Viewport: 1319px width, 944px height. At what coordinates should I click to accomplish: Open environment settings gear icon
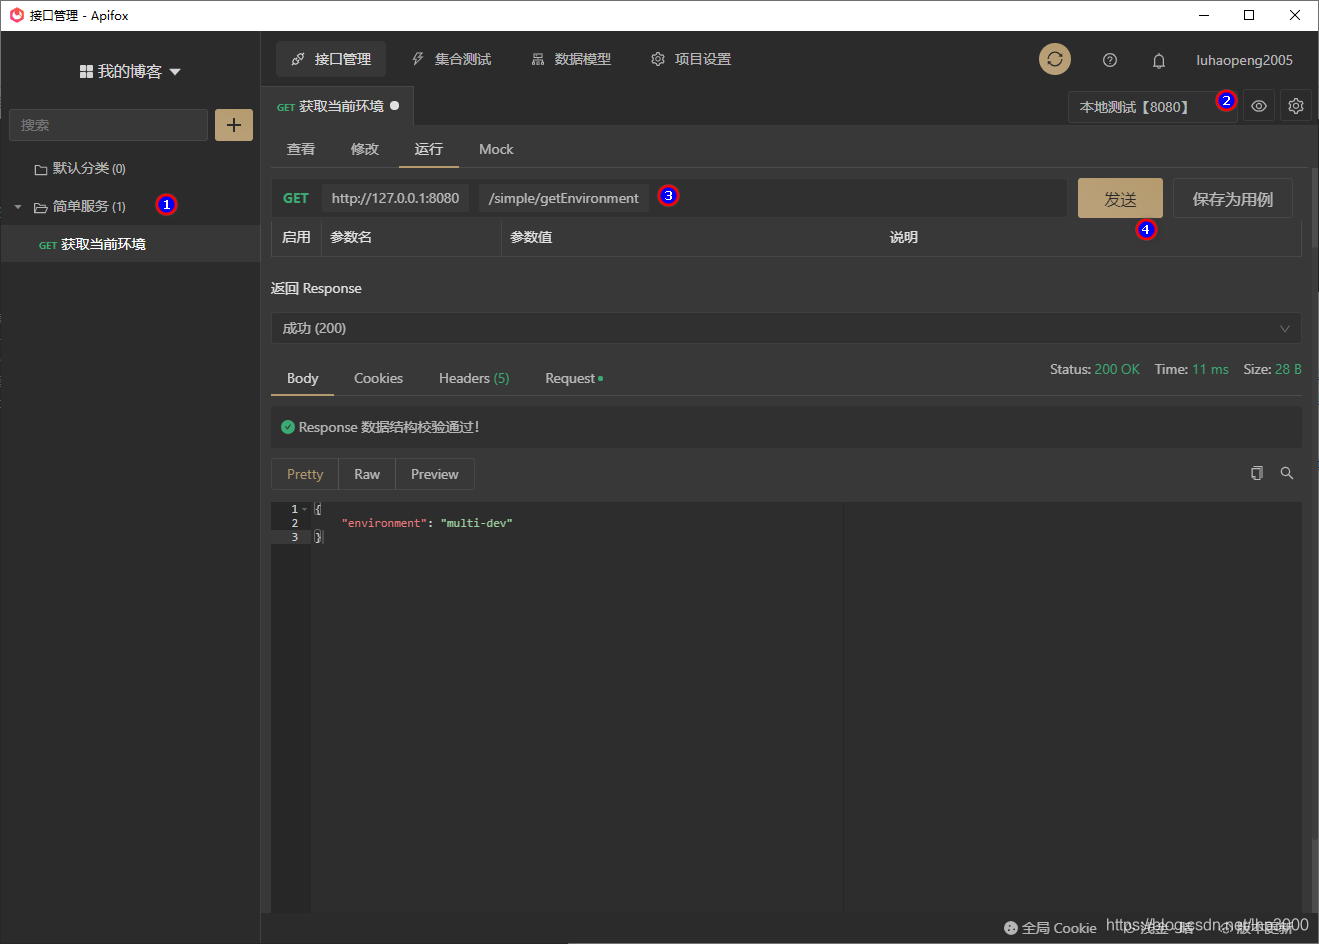tap(1296, 106)
